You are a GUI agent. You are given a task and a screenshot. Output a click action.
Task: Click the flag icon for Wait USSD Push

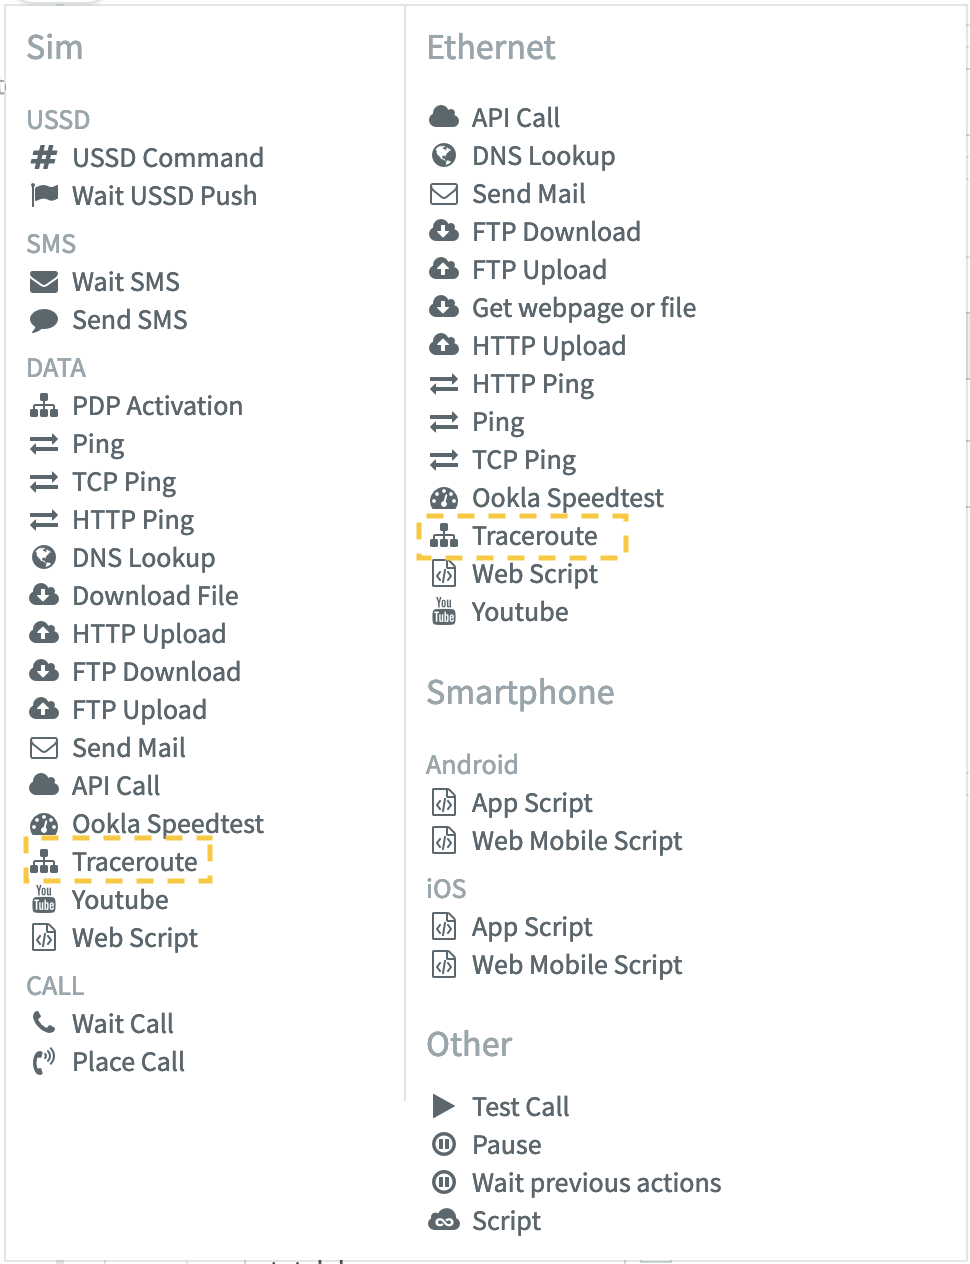[44, 195]
